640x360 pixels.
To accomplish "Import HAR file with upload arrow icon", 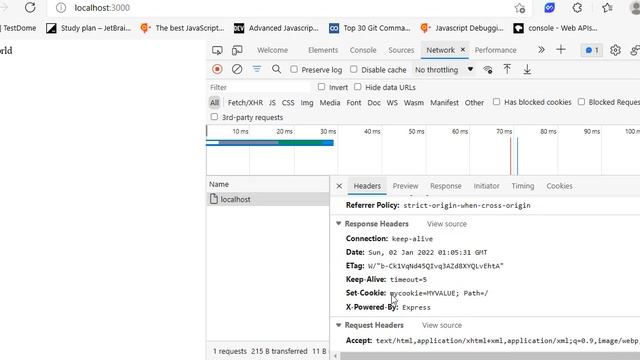I will [x=507, y=69].
